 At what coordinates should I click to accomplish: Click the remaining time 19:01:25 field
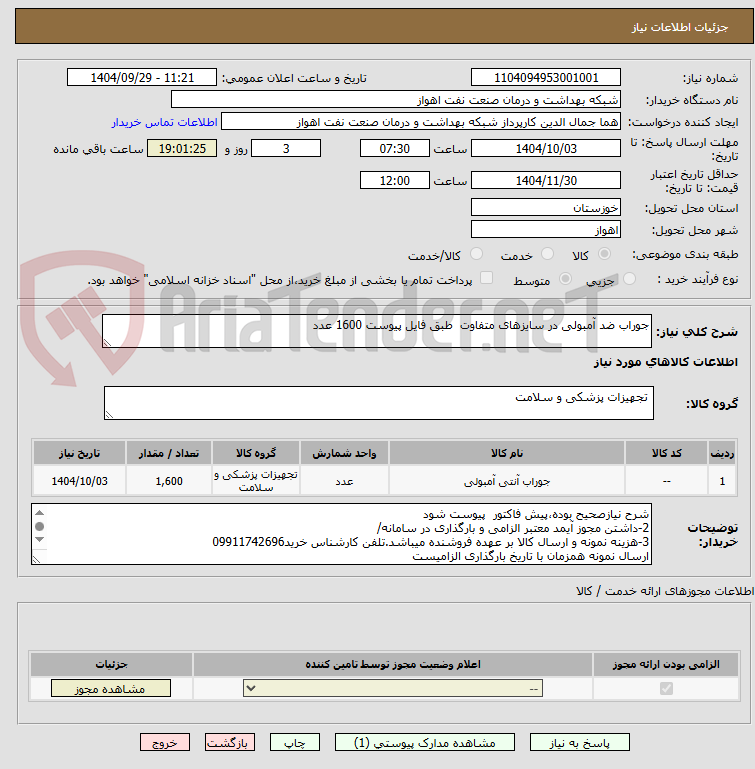182,149
